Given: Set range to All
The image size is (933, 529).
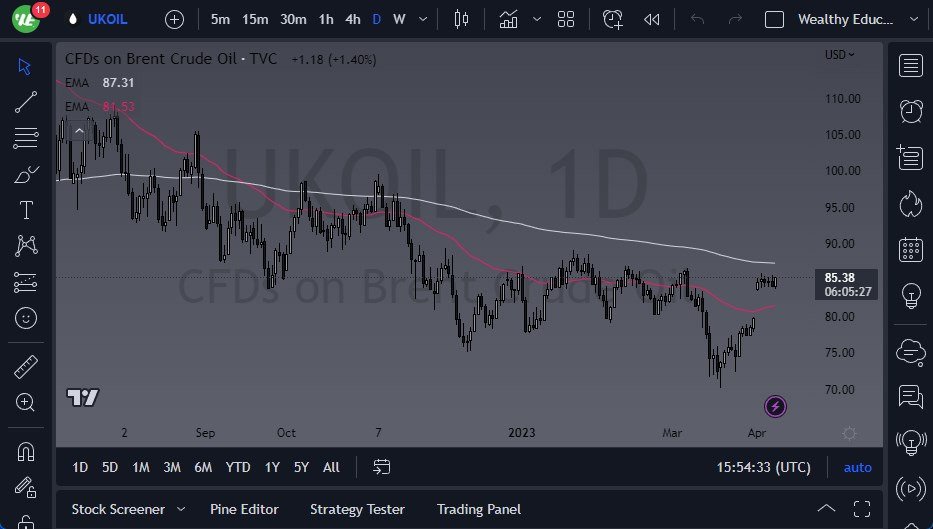Looking at the screenshot, I should click(x=331, y=467).
